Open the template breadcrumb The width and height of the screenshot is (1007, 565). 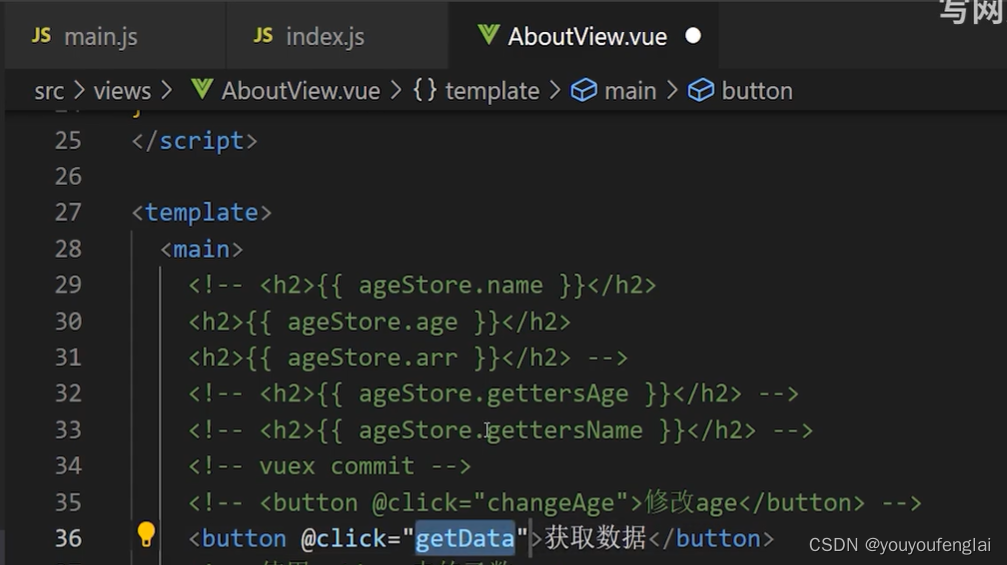pyautogui.click(x=492, y=91)
